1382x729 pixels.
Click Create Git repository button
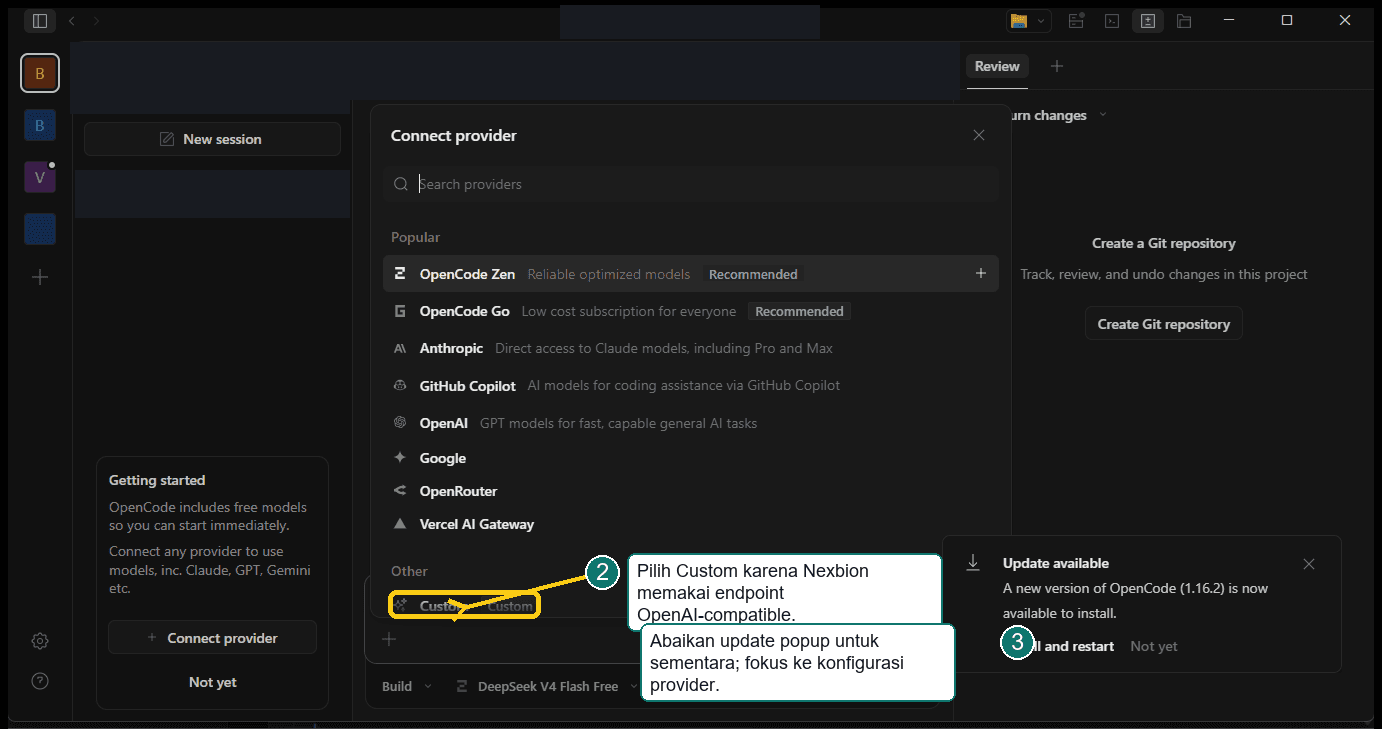tap(1164, 324)
